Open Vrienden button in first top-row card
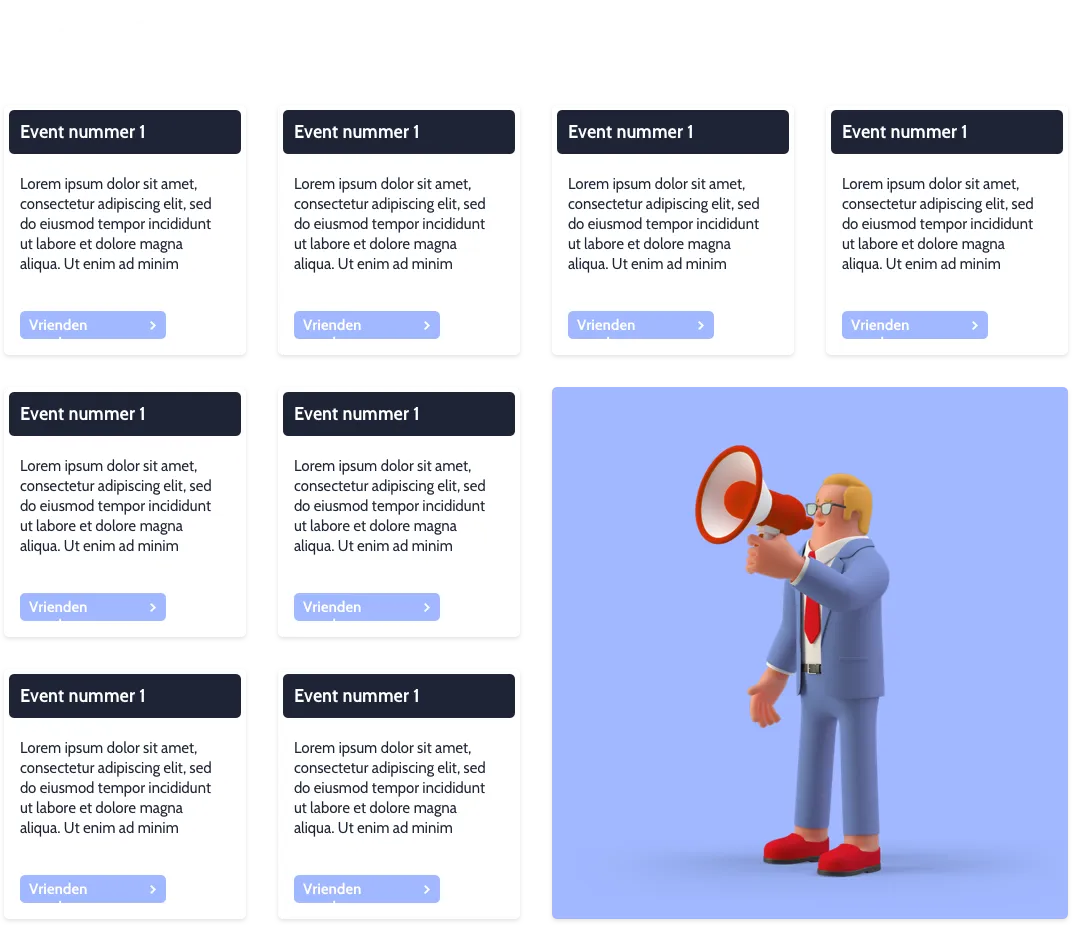This screenshot has width=1072, height=925. coord(93,325)
